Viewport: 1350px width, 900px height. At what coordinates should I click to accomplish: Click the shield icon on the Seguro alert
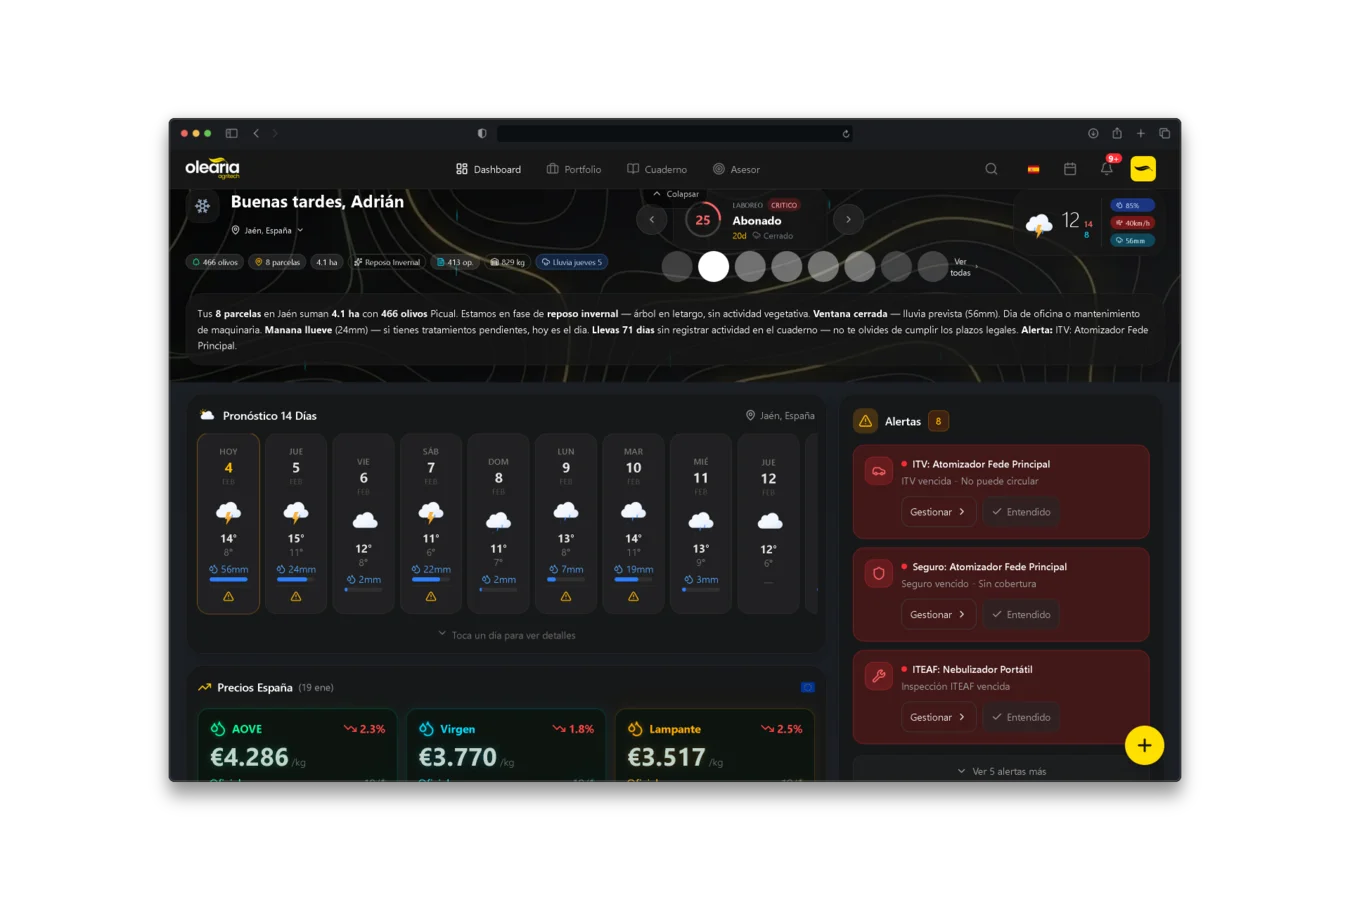[878, 573]
